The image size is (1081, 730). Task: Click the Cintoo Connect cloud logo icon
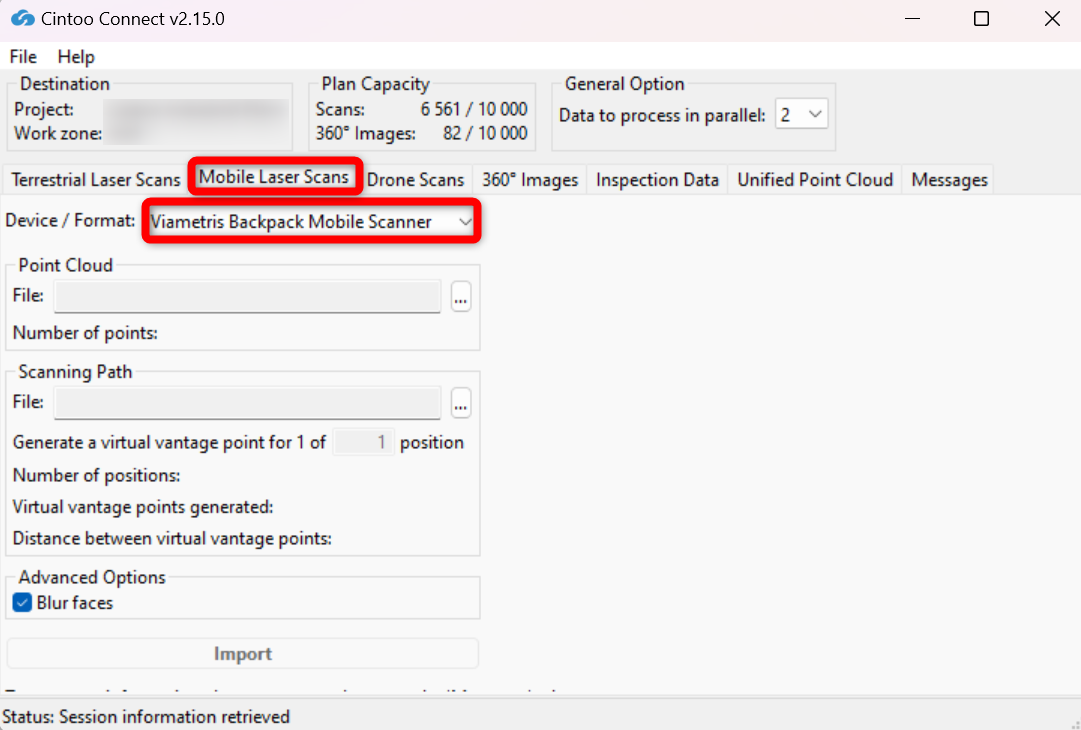23,19
